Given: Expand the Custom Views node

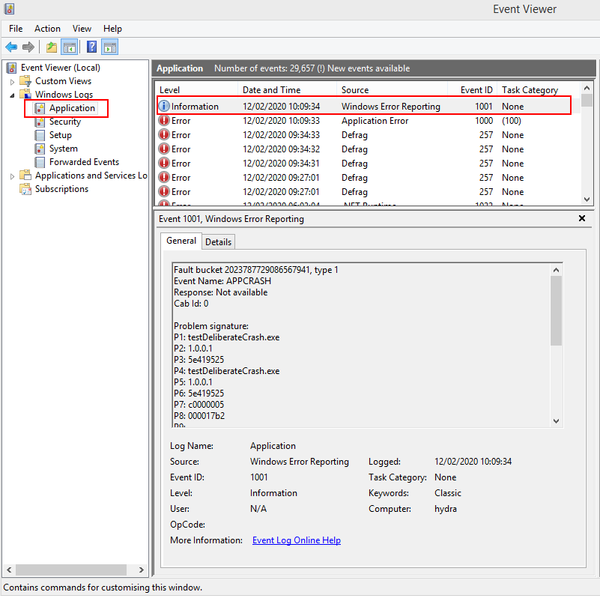Looking at the screenshot, I should pos(13,81).
